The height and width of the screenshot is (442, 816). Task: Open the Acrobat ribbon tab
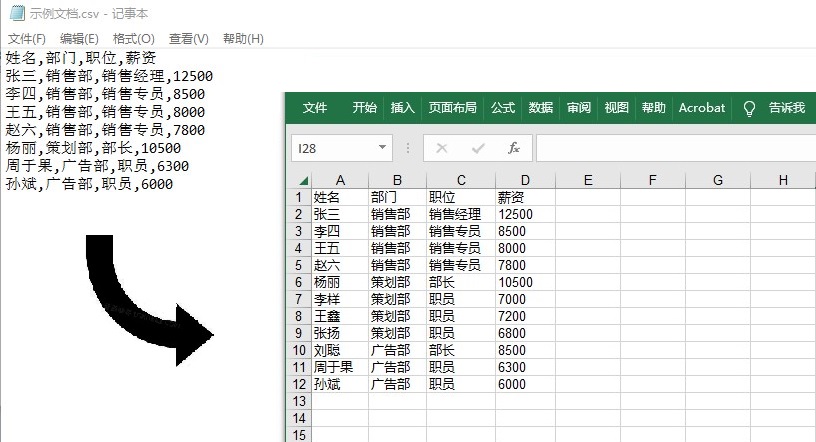click(x=701, y=108)
